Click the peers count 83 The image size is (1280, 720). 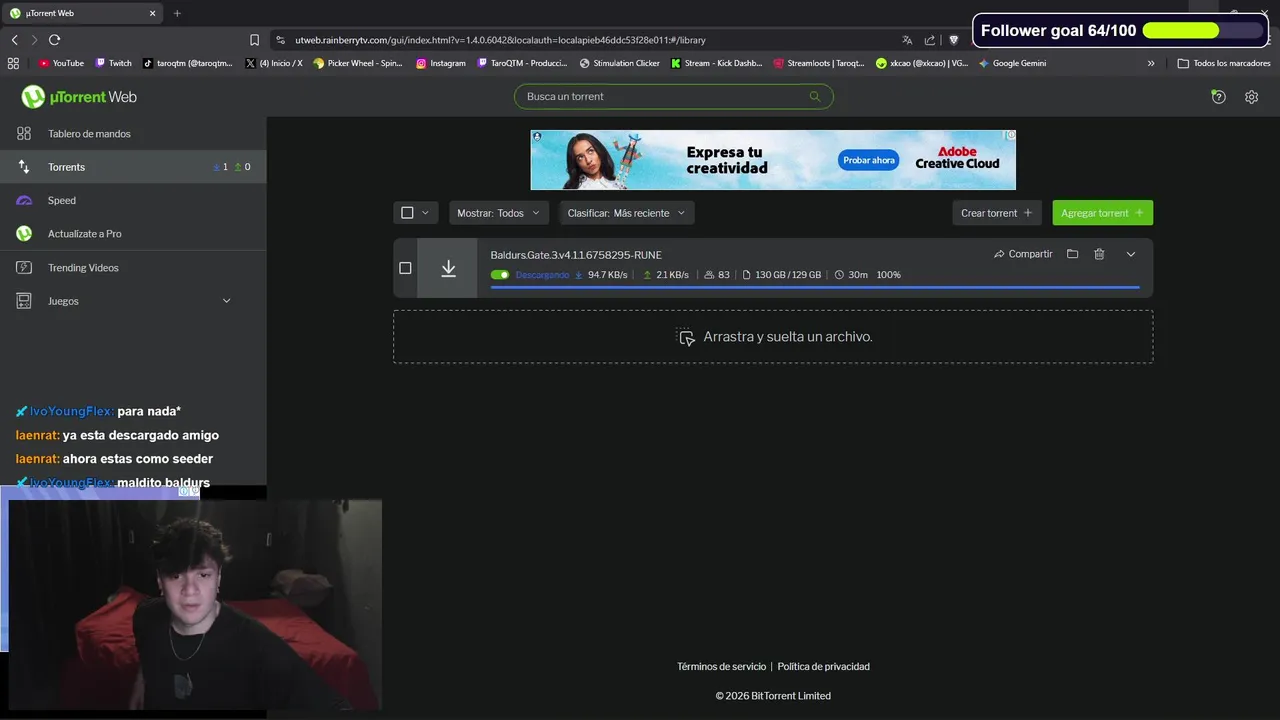[724, 275]
